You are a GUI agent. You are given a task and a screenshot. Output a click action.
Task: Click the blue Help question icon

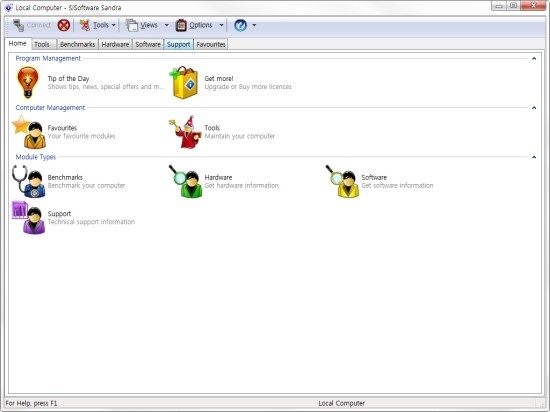[x=241, y=25]
